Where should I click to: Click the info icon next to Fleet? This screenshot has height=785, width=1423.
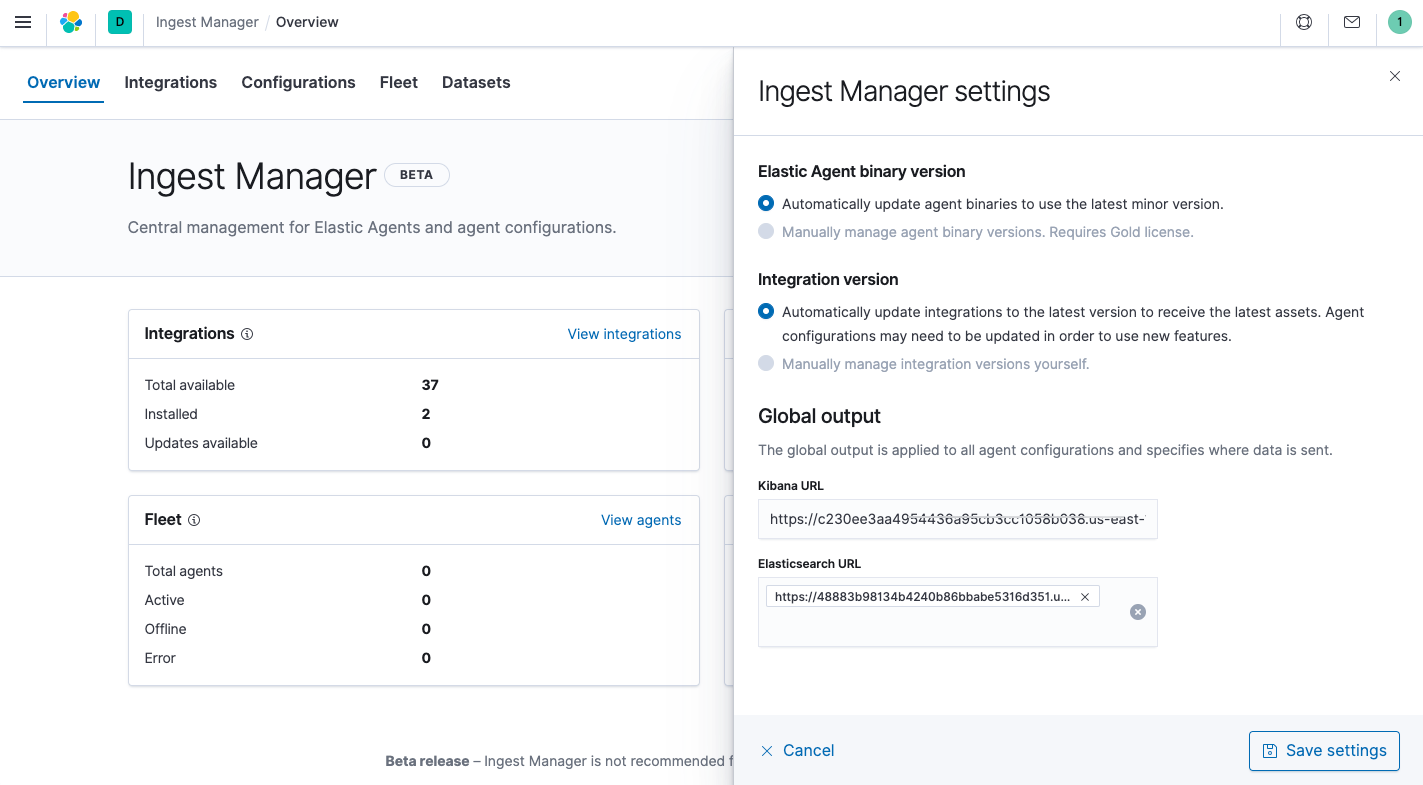[x=194, y=520]
